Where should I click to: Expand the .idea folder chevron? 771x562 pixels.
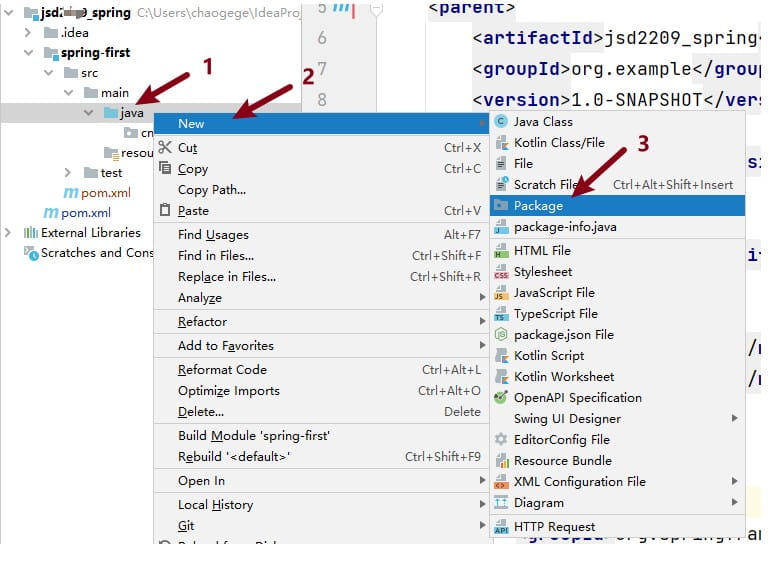point(28,33)
